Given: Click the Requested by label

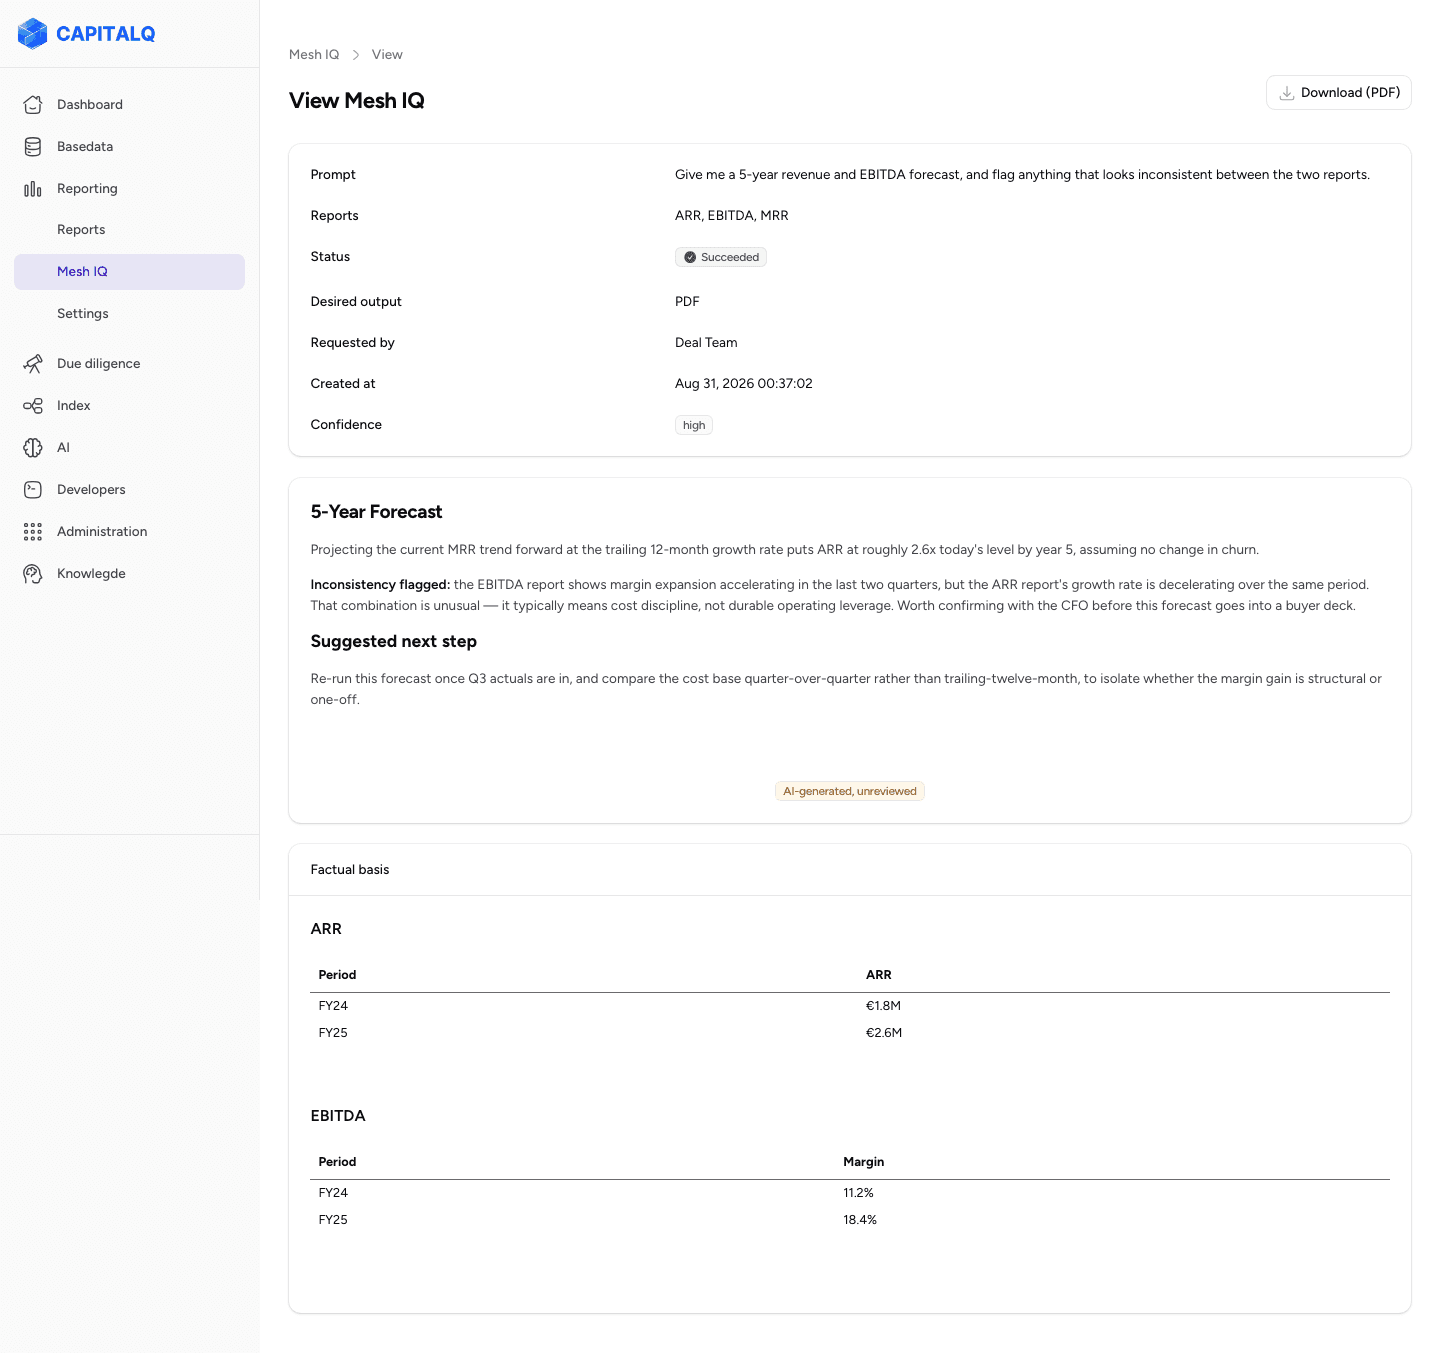Looking at the screenshot, I should pos(353,342).
